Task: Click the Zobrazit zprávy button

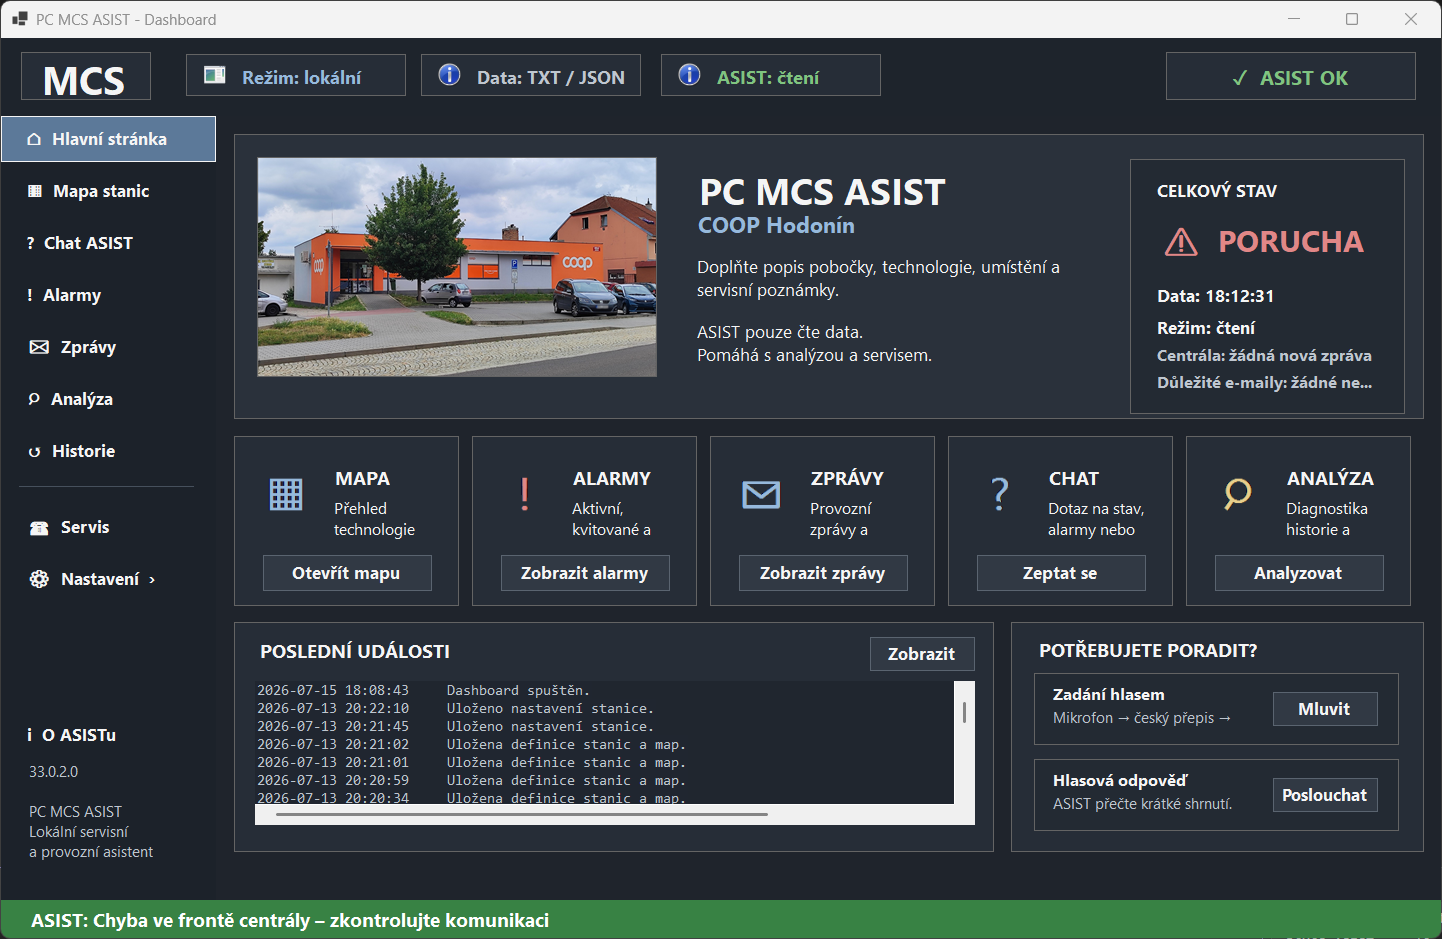Action: [823, 573]
